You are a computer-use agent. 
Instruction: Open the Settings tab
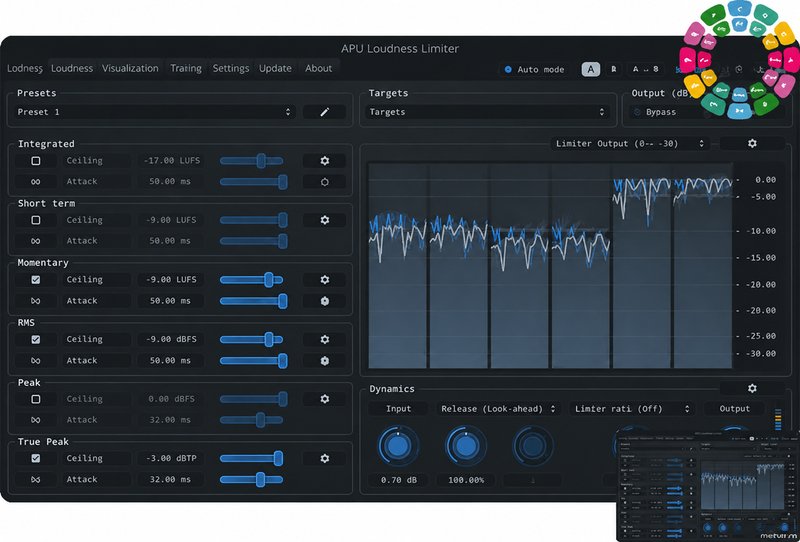(x=231, y=68)
